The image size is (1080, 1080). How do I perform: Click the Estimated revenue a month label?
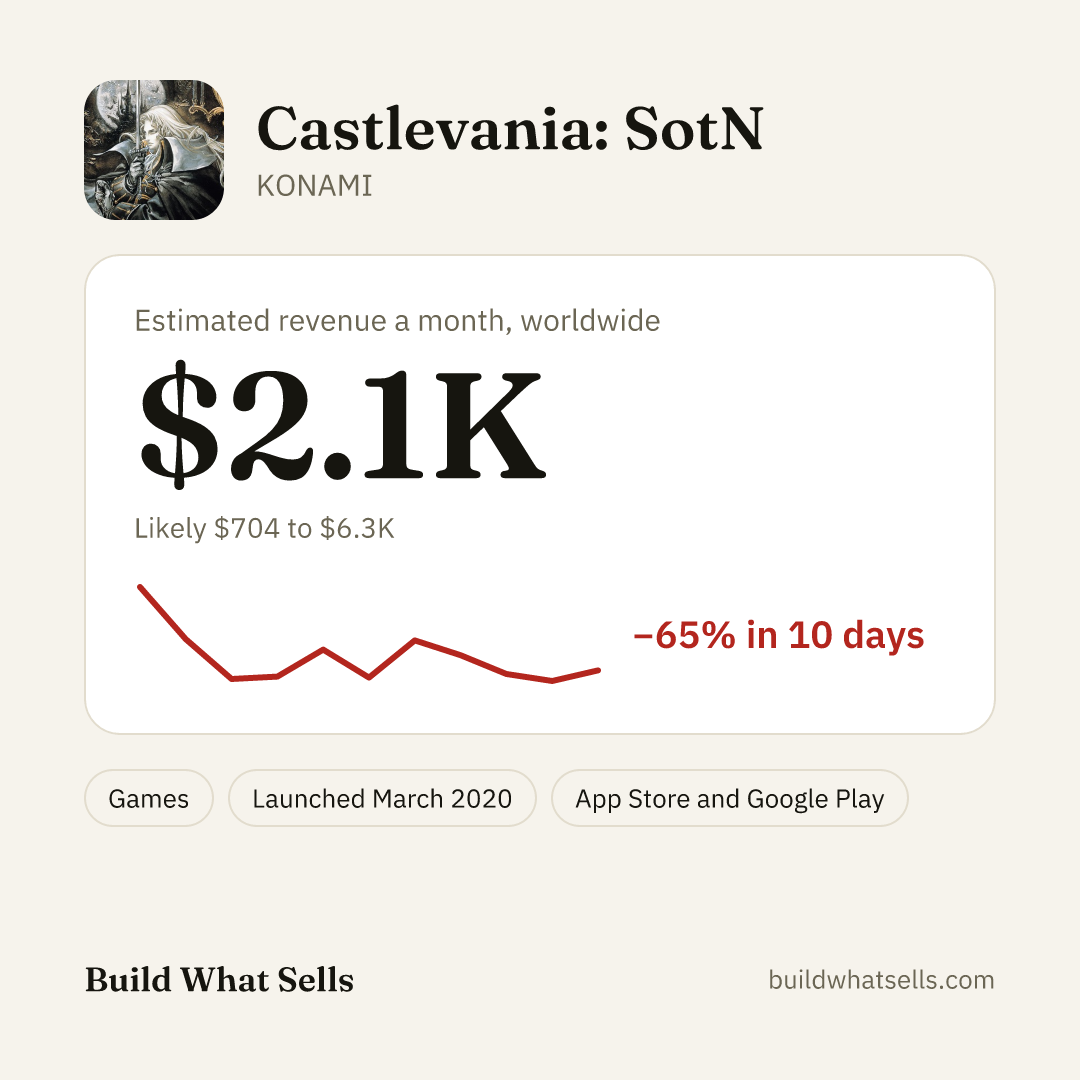[x=397, y=321]
